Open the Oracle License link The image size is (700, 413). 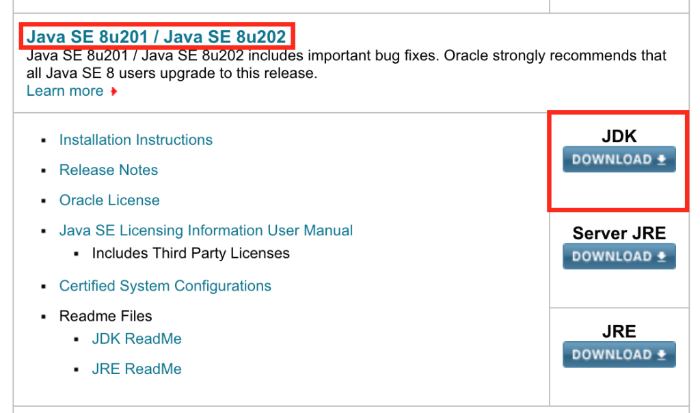pyautogui.click(x=109, y=200)
